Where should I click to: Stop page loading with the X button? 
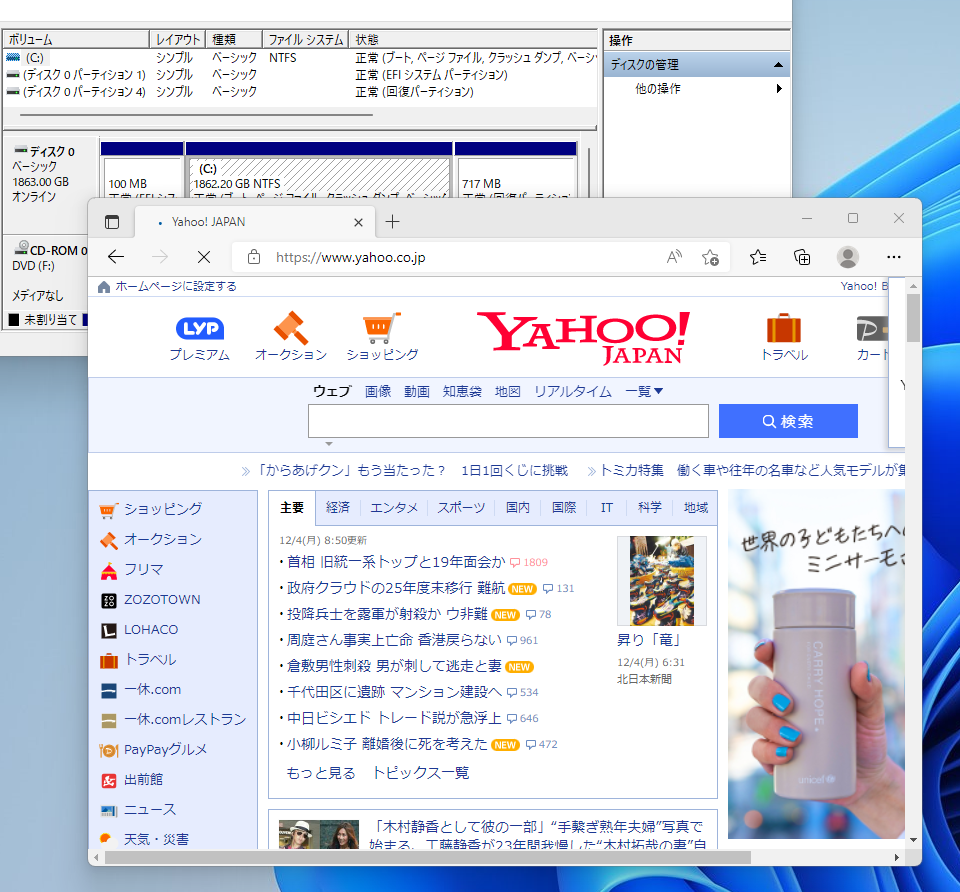click(x=204, y=257)
